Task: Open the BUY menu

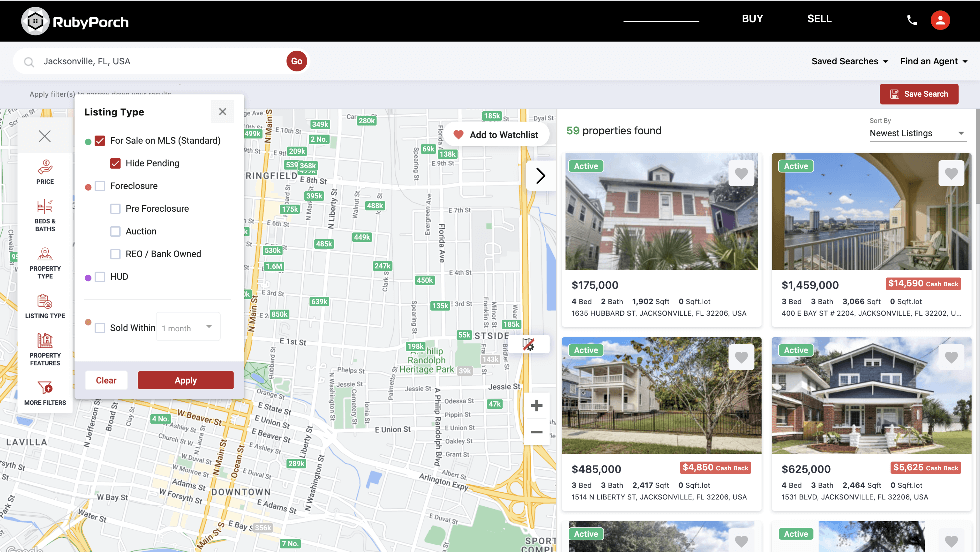Action: 752,19
